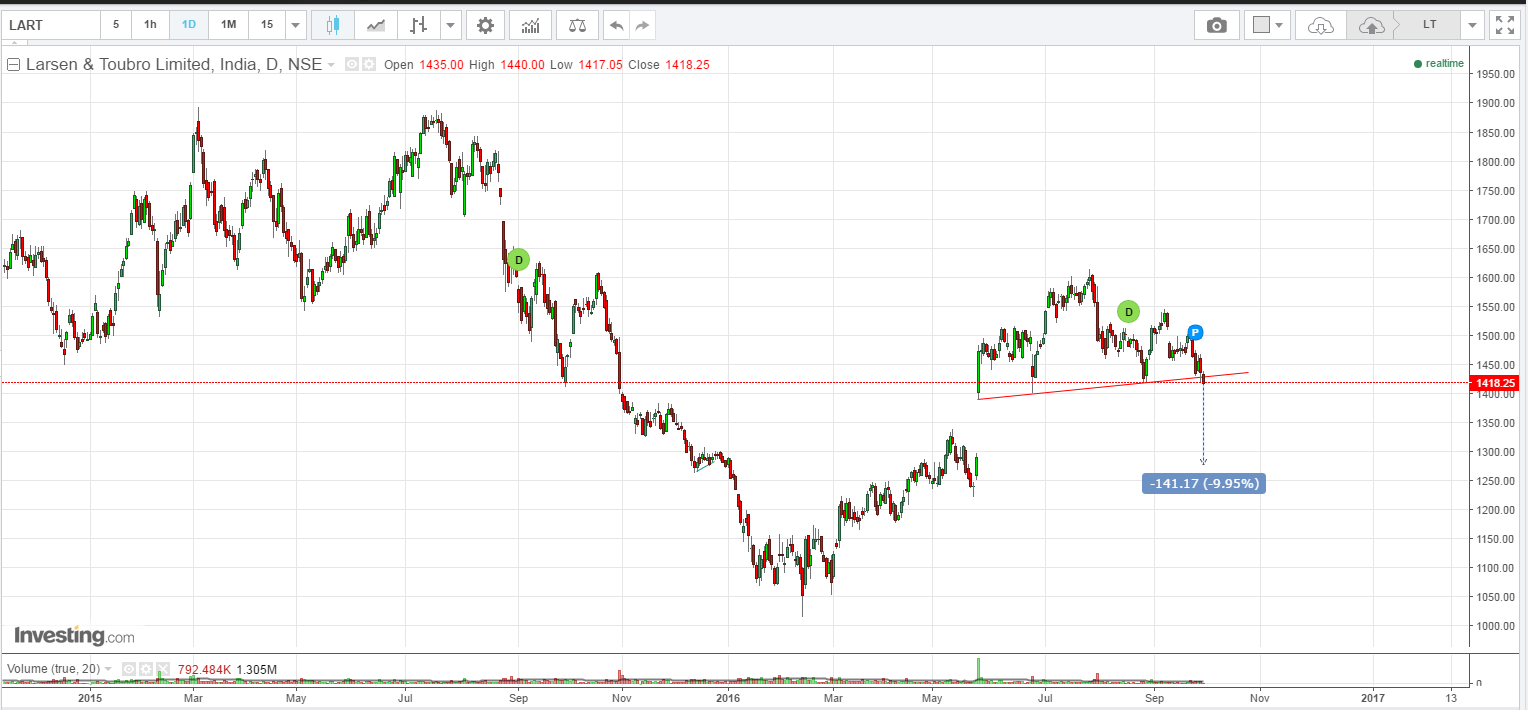Open the LT saved layout dropdown arrow
The image size is (1528, 710).
[1472, 25]
